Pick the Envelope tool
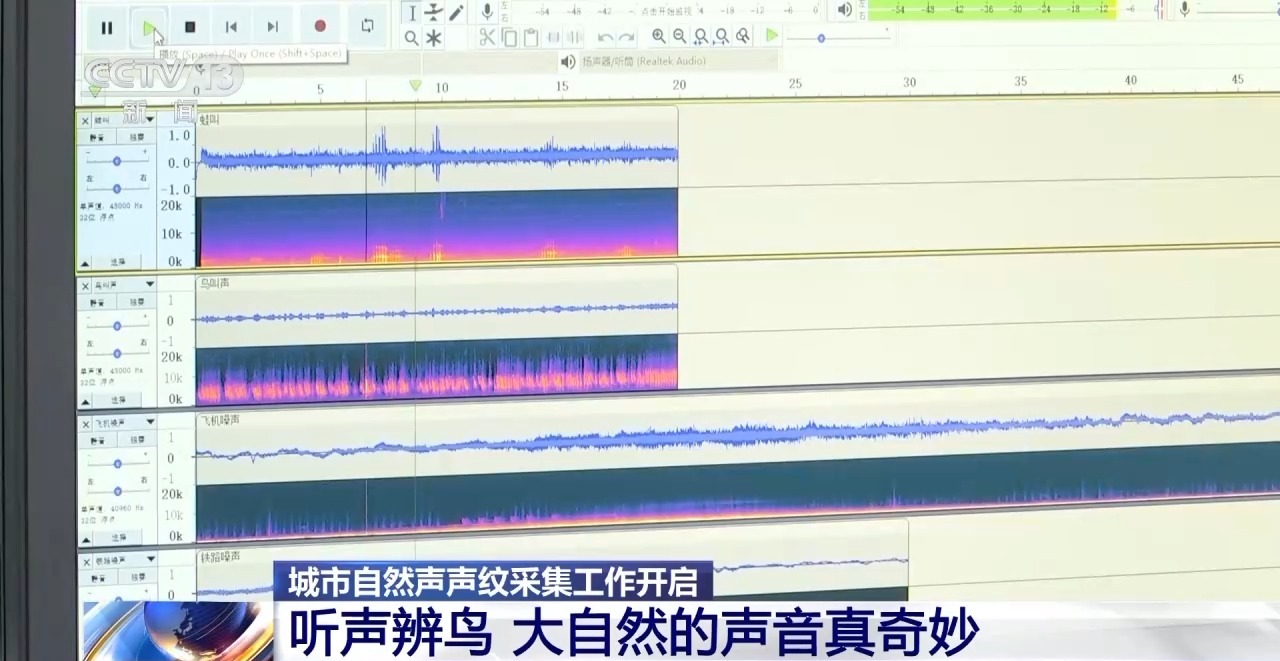 (433, 12)
